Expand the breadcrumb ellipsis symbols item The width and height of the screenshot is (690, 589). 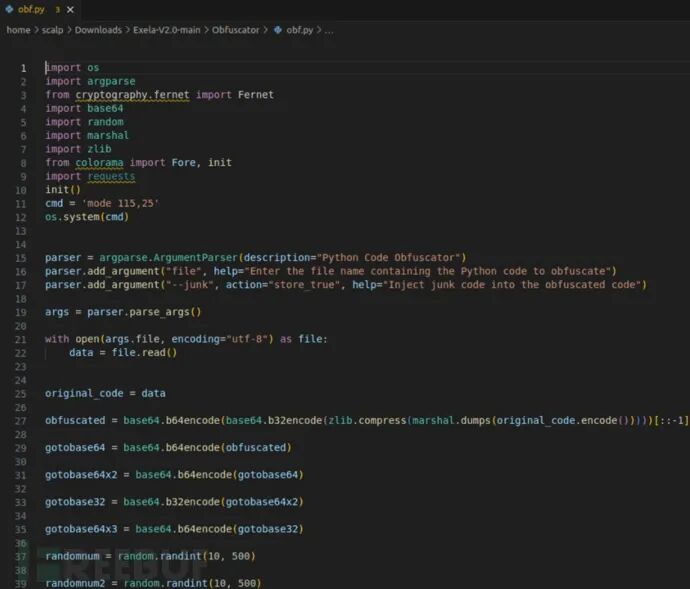pos(329,31)
